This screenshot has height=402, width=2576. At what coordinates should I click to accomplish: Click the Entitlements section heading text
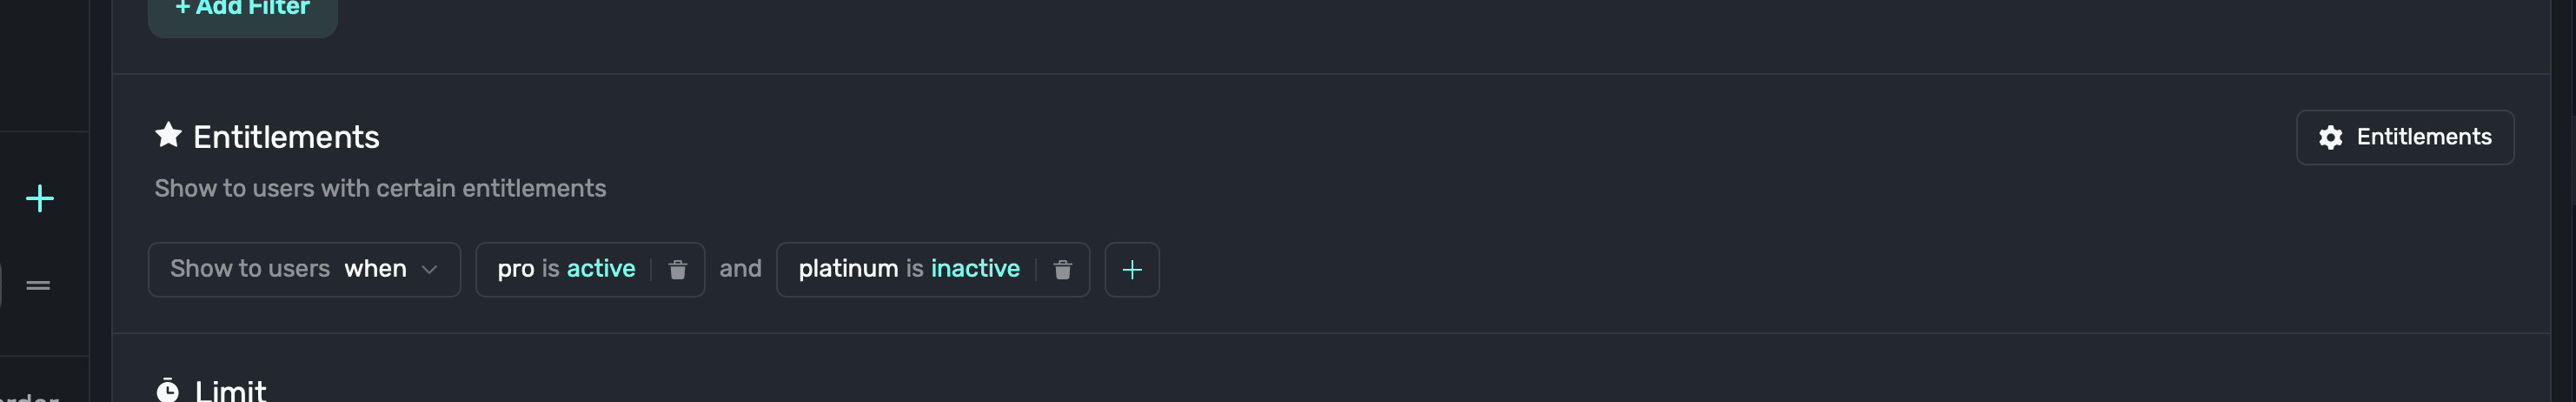[x=286, y=137]
